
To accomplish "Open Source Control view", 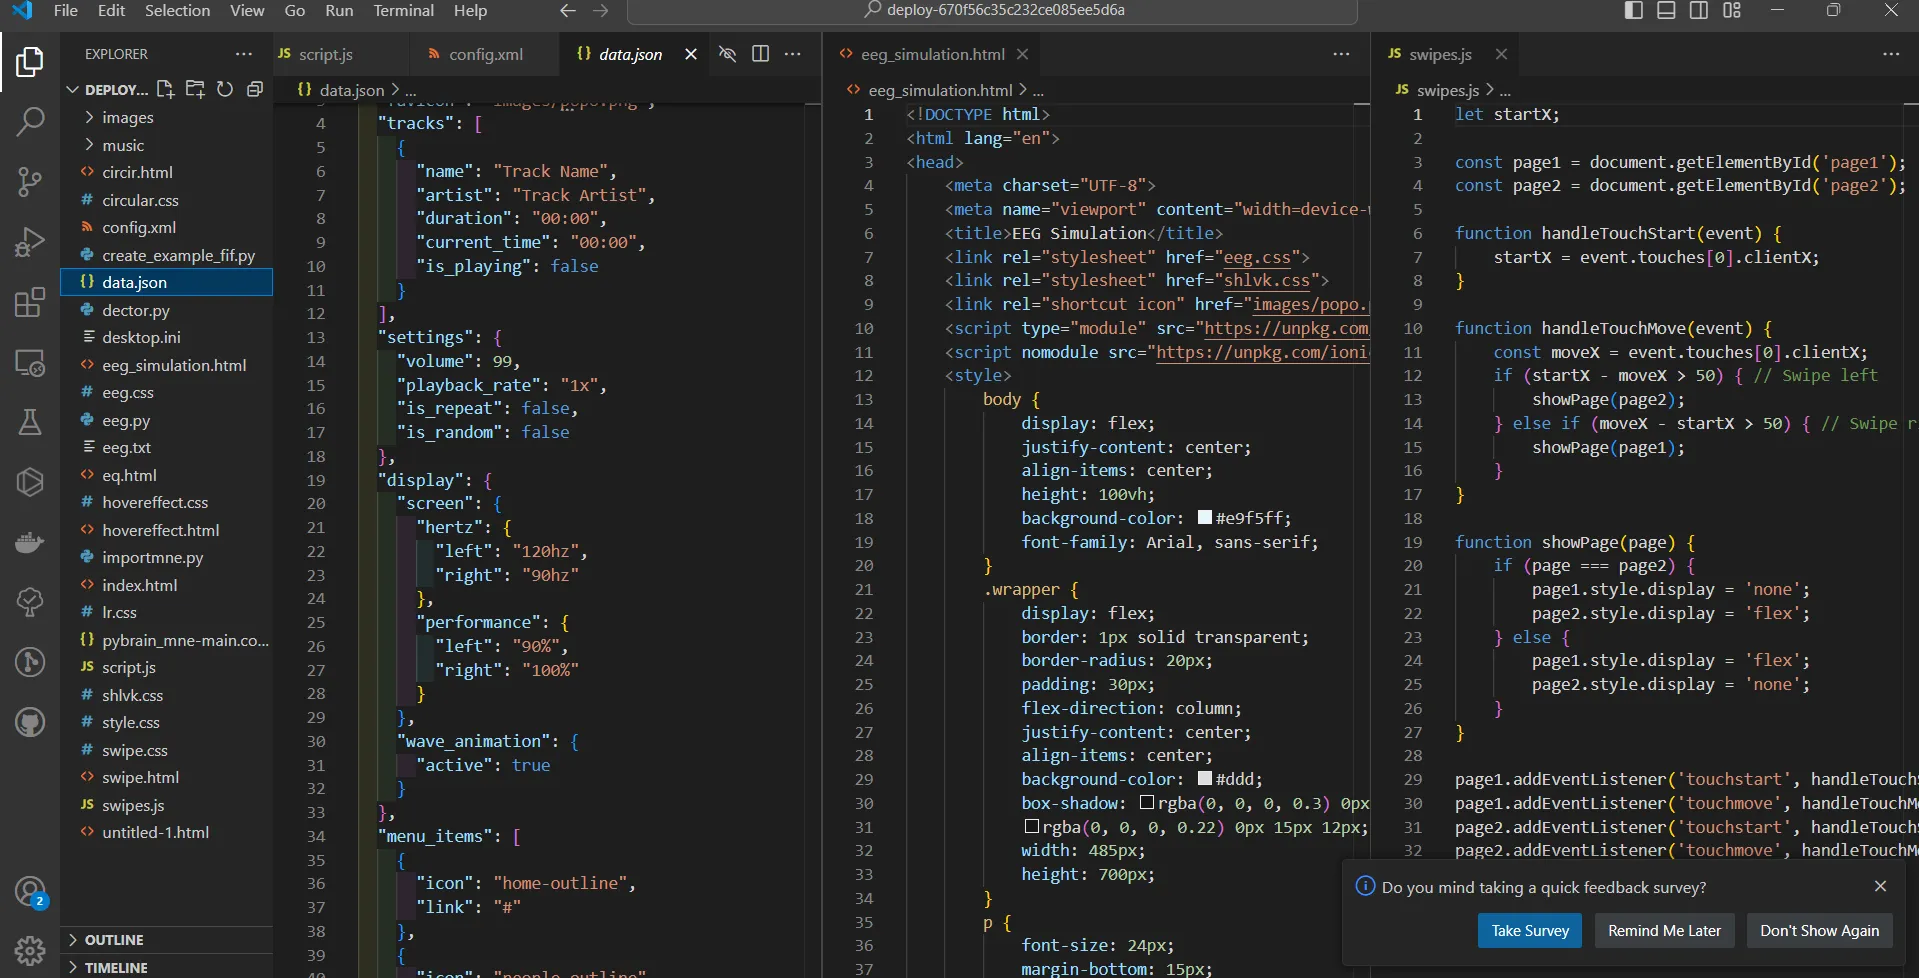I will 30,182.
